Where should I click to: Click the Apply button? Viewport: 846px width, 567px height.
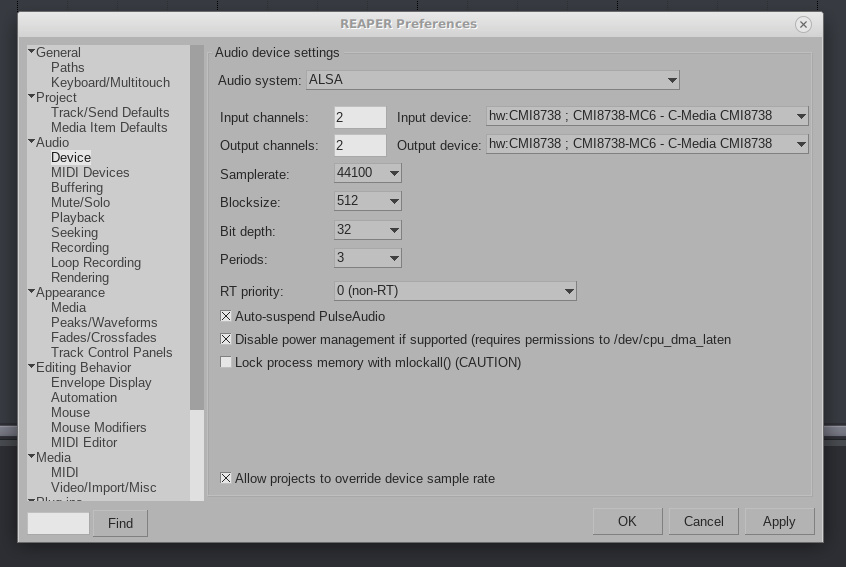[x=779, y=521]
